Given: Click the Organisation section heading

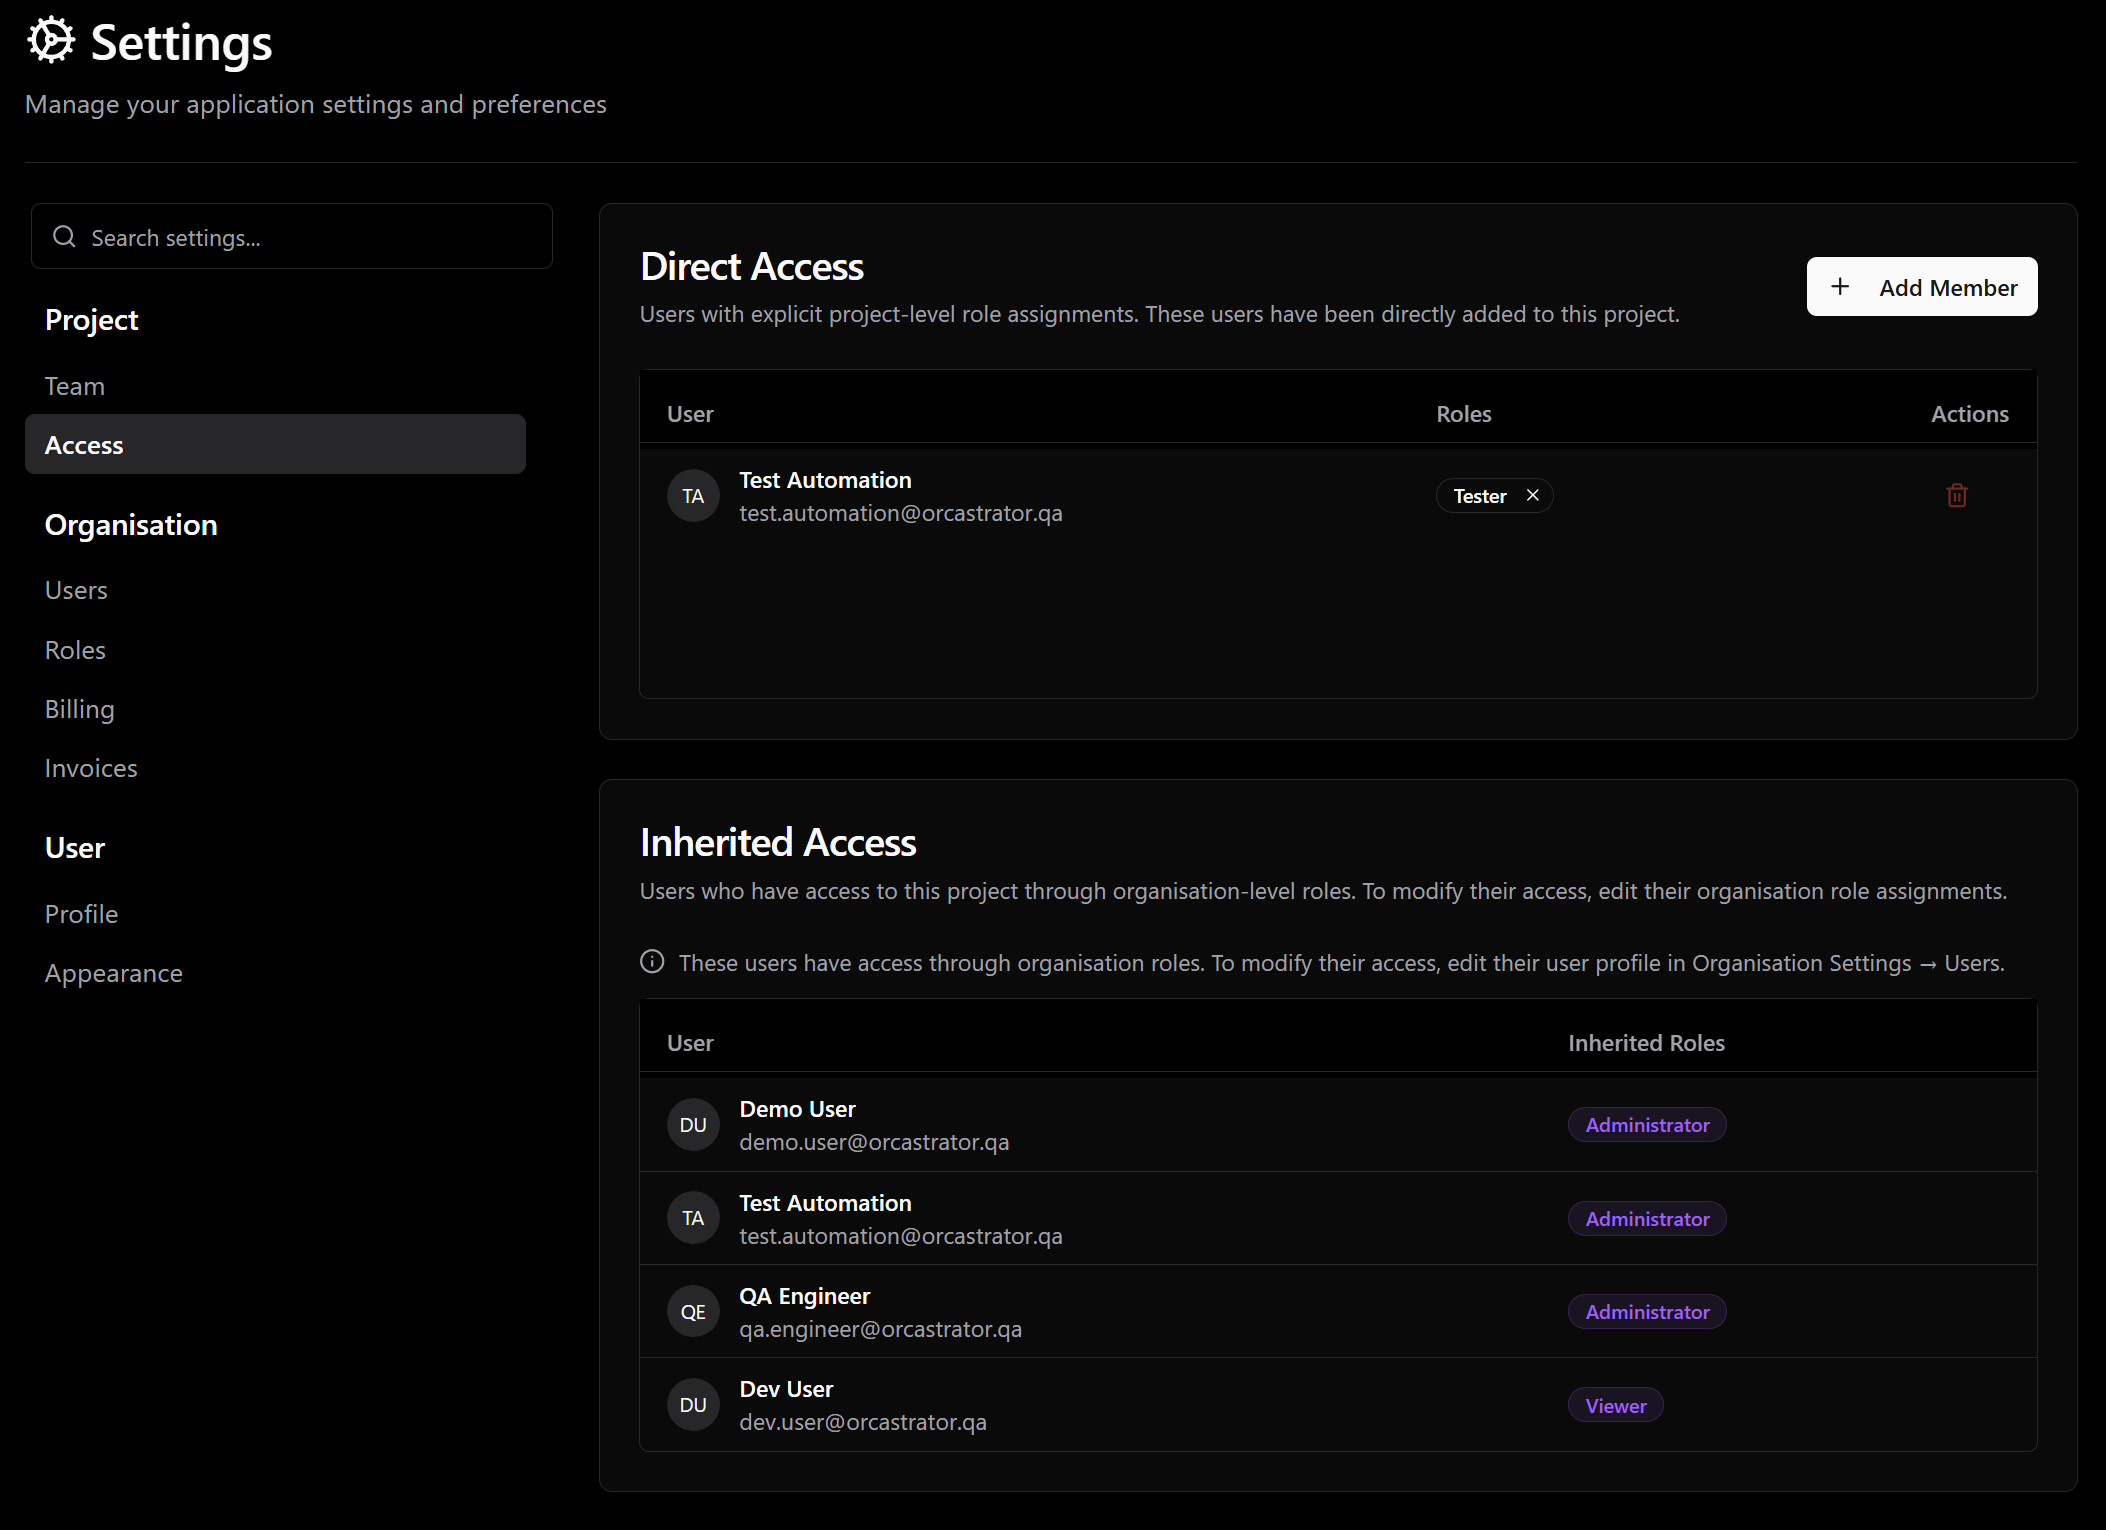Looking at the screenshot, I should coord(131,525).
